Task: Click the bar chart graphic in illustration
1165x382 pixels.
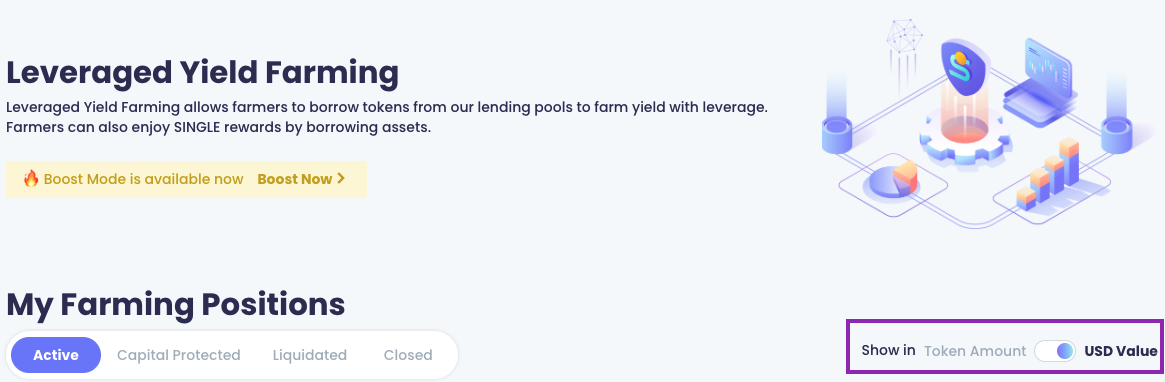Action: [x=1048, y=172]
